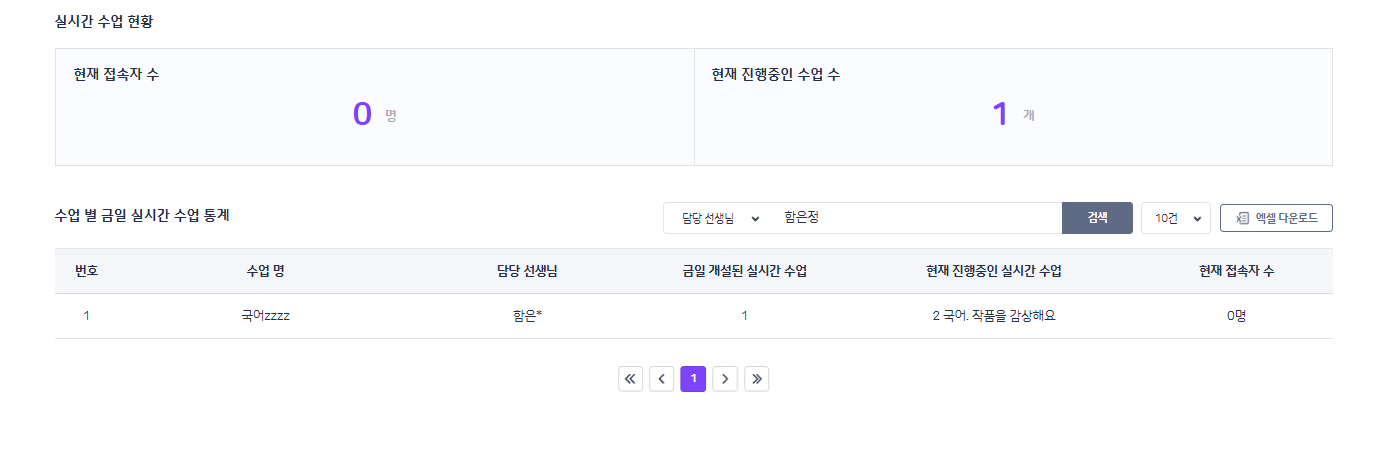Click the teacher name 함은* in the row
The image size is (1374, 458).
coord(527,316)
